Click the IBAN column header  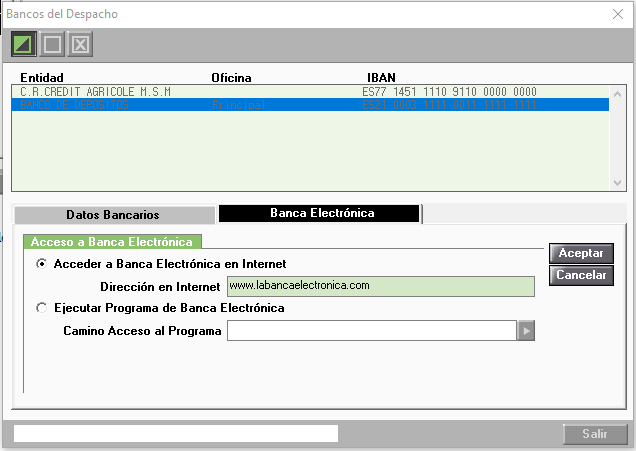point(381,77)
